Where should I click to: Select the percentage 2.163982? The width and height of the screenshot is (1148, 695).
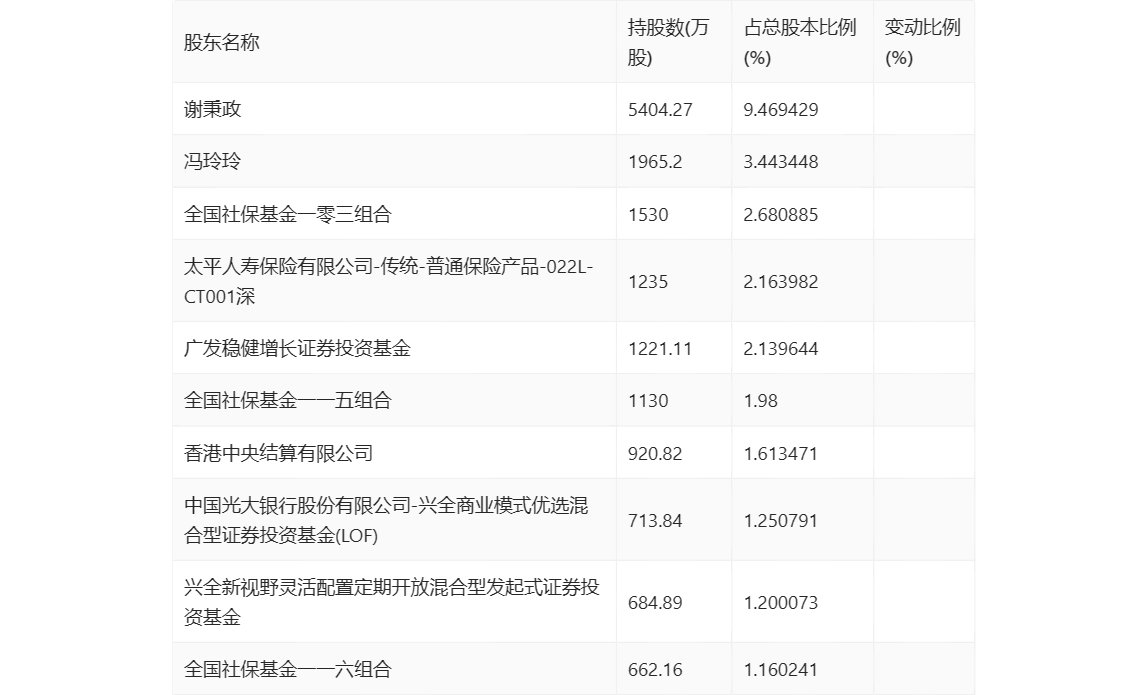(780, 282)
